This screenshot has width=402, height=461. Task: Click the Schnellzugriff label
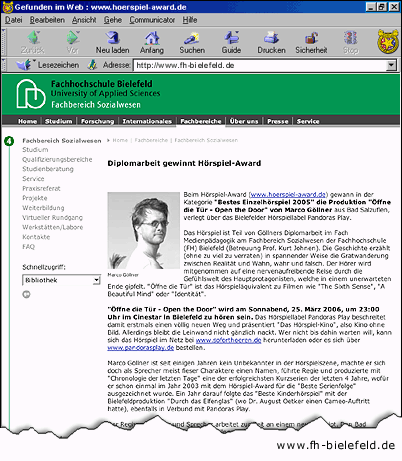coord(44,267)
